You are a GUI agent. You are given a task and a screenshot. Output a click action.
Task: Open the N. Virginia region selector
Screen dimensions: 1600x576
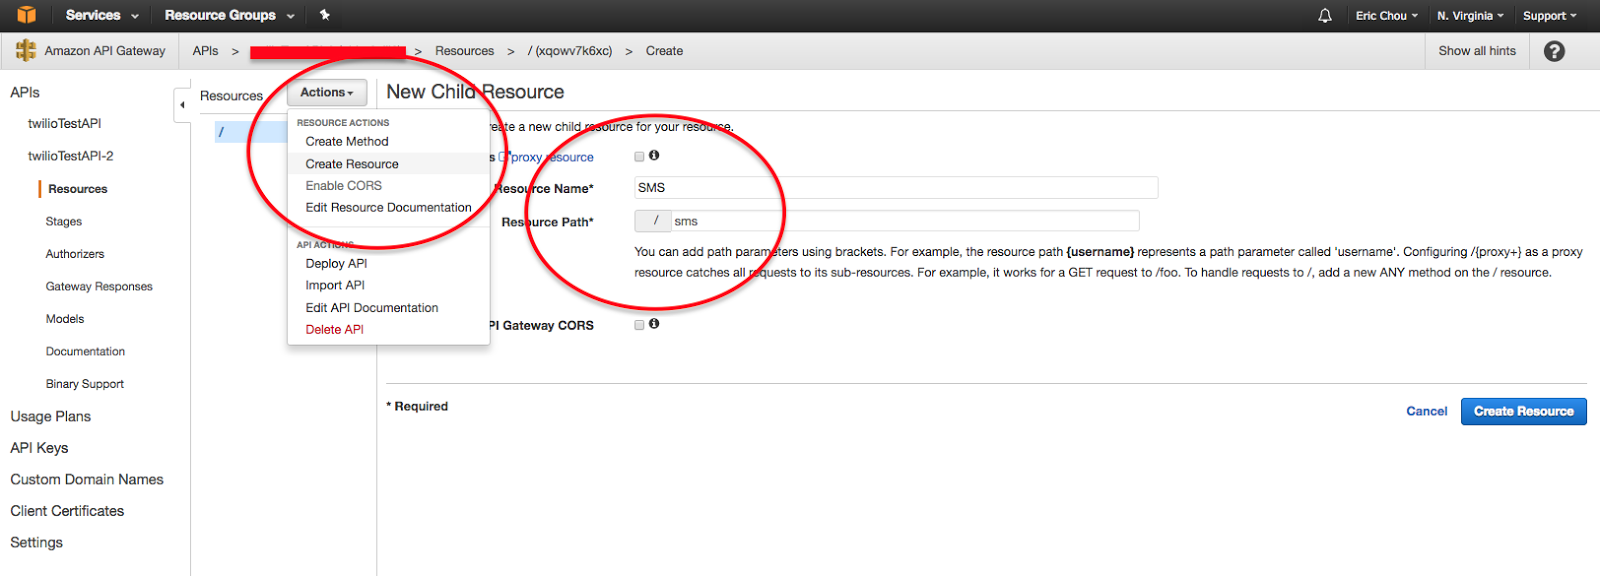pos(1470,16)
